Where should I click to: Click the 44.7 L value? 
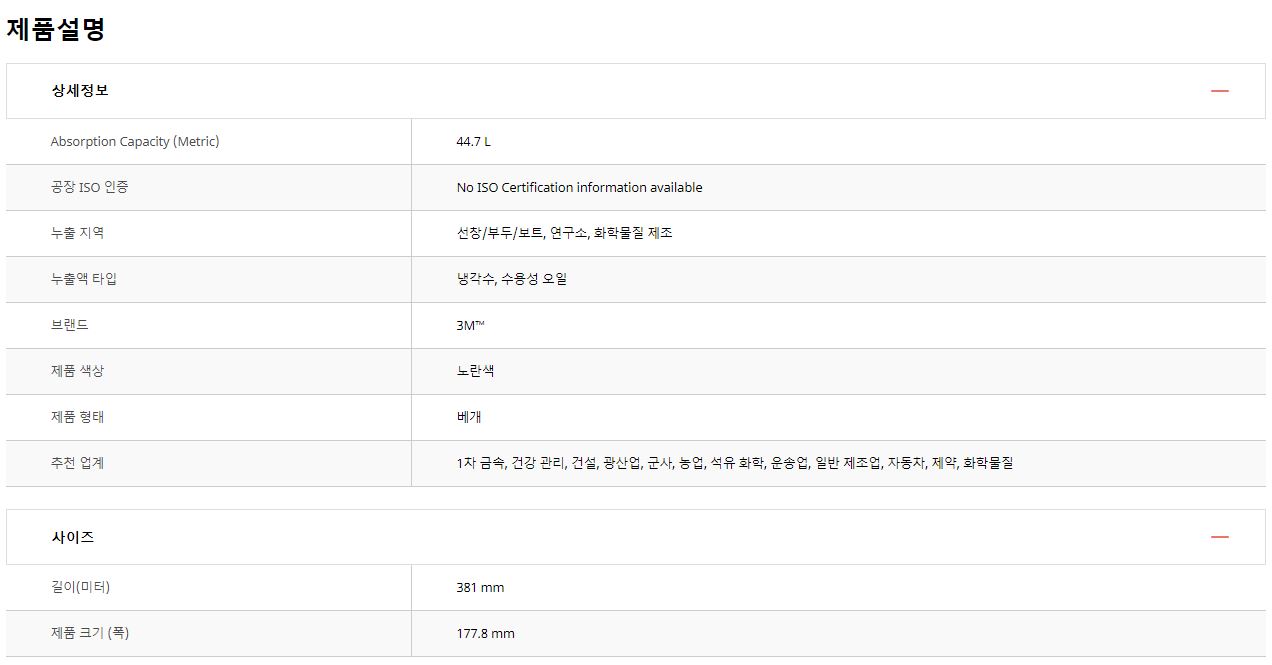click(x=473, y=141)
